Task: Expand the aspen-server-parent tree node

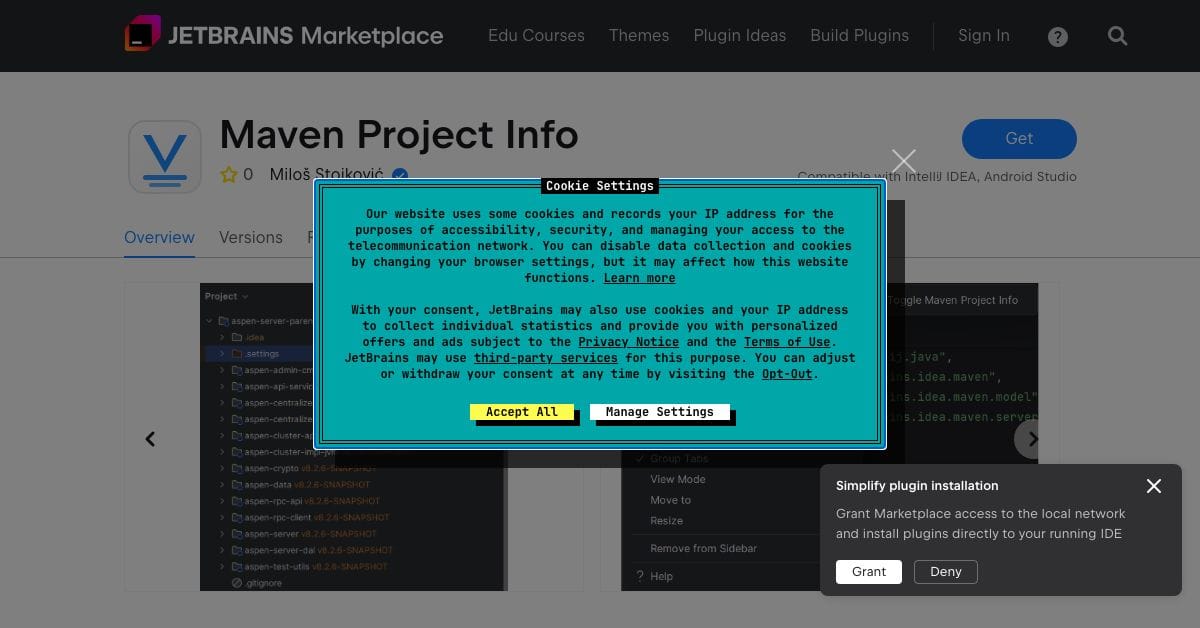Action: click(x=210, y=322)
